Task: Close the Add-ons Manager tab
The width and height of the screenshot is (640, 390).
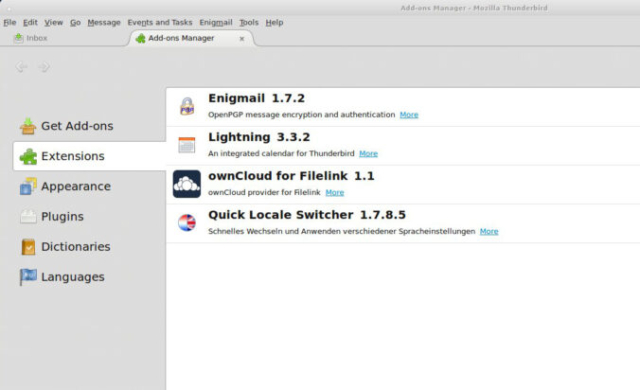Action: point(242,38)
